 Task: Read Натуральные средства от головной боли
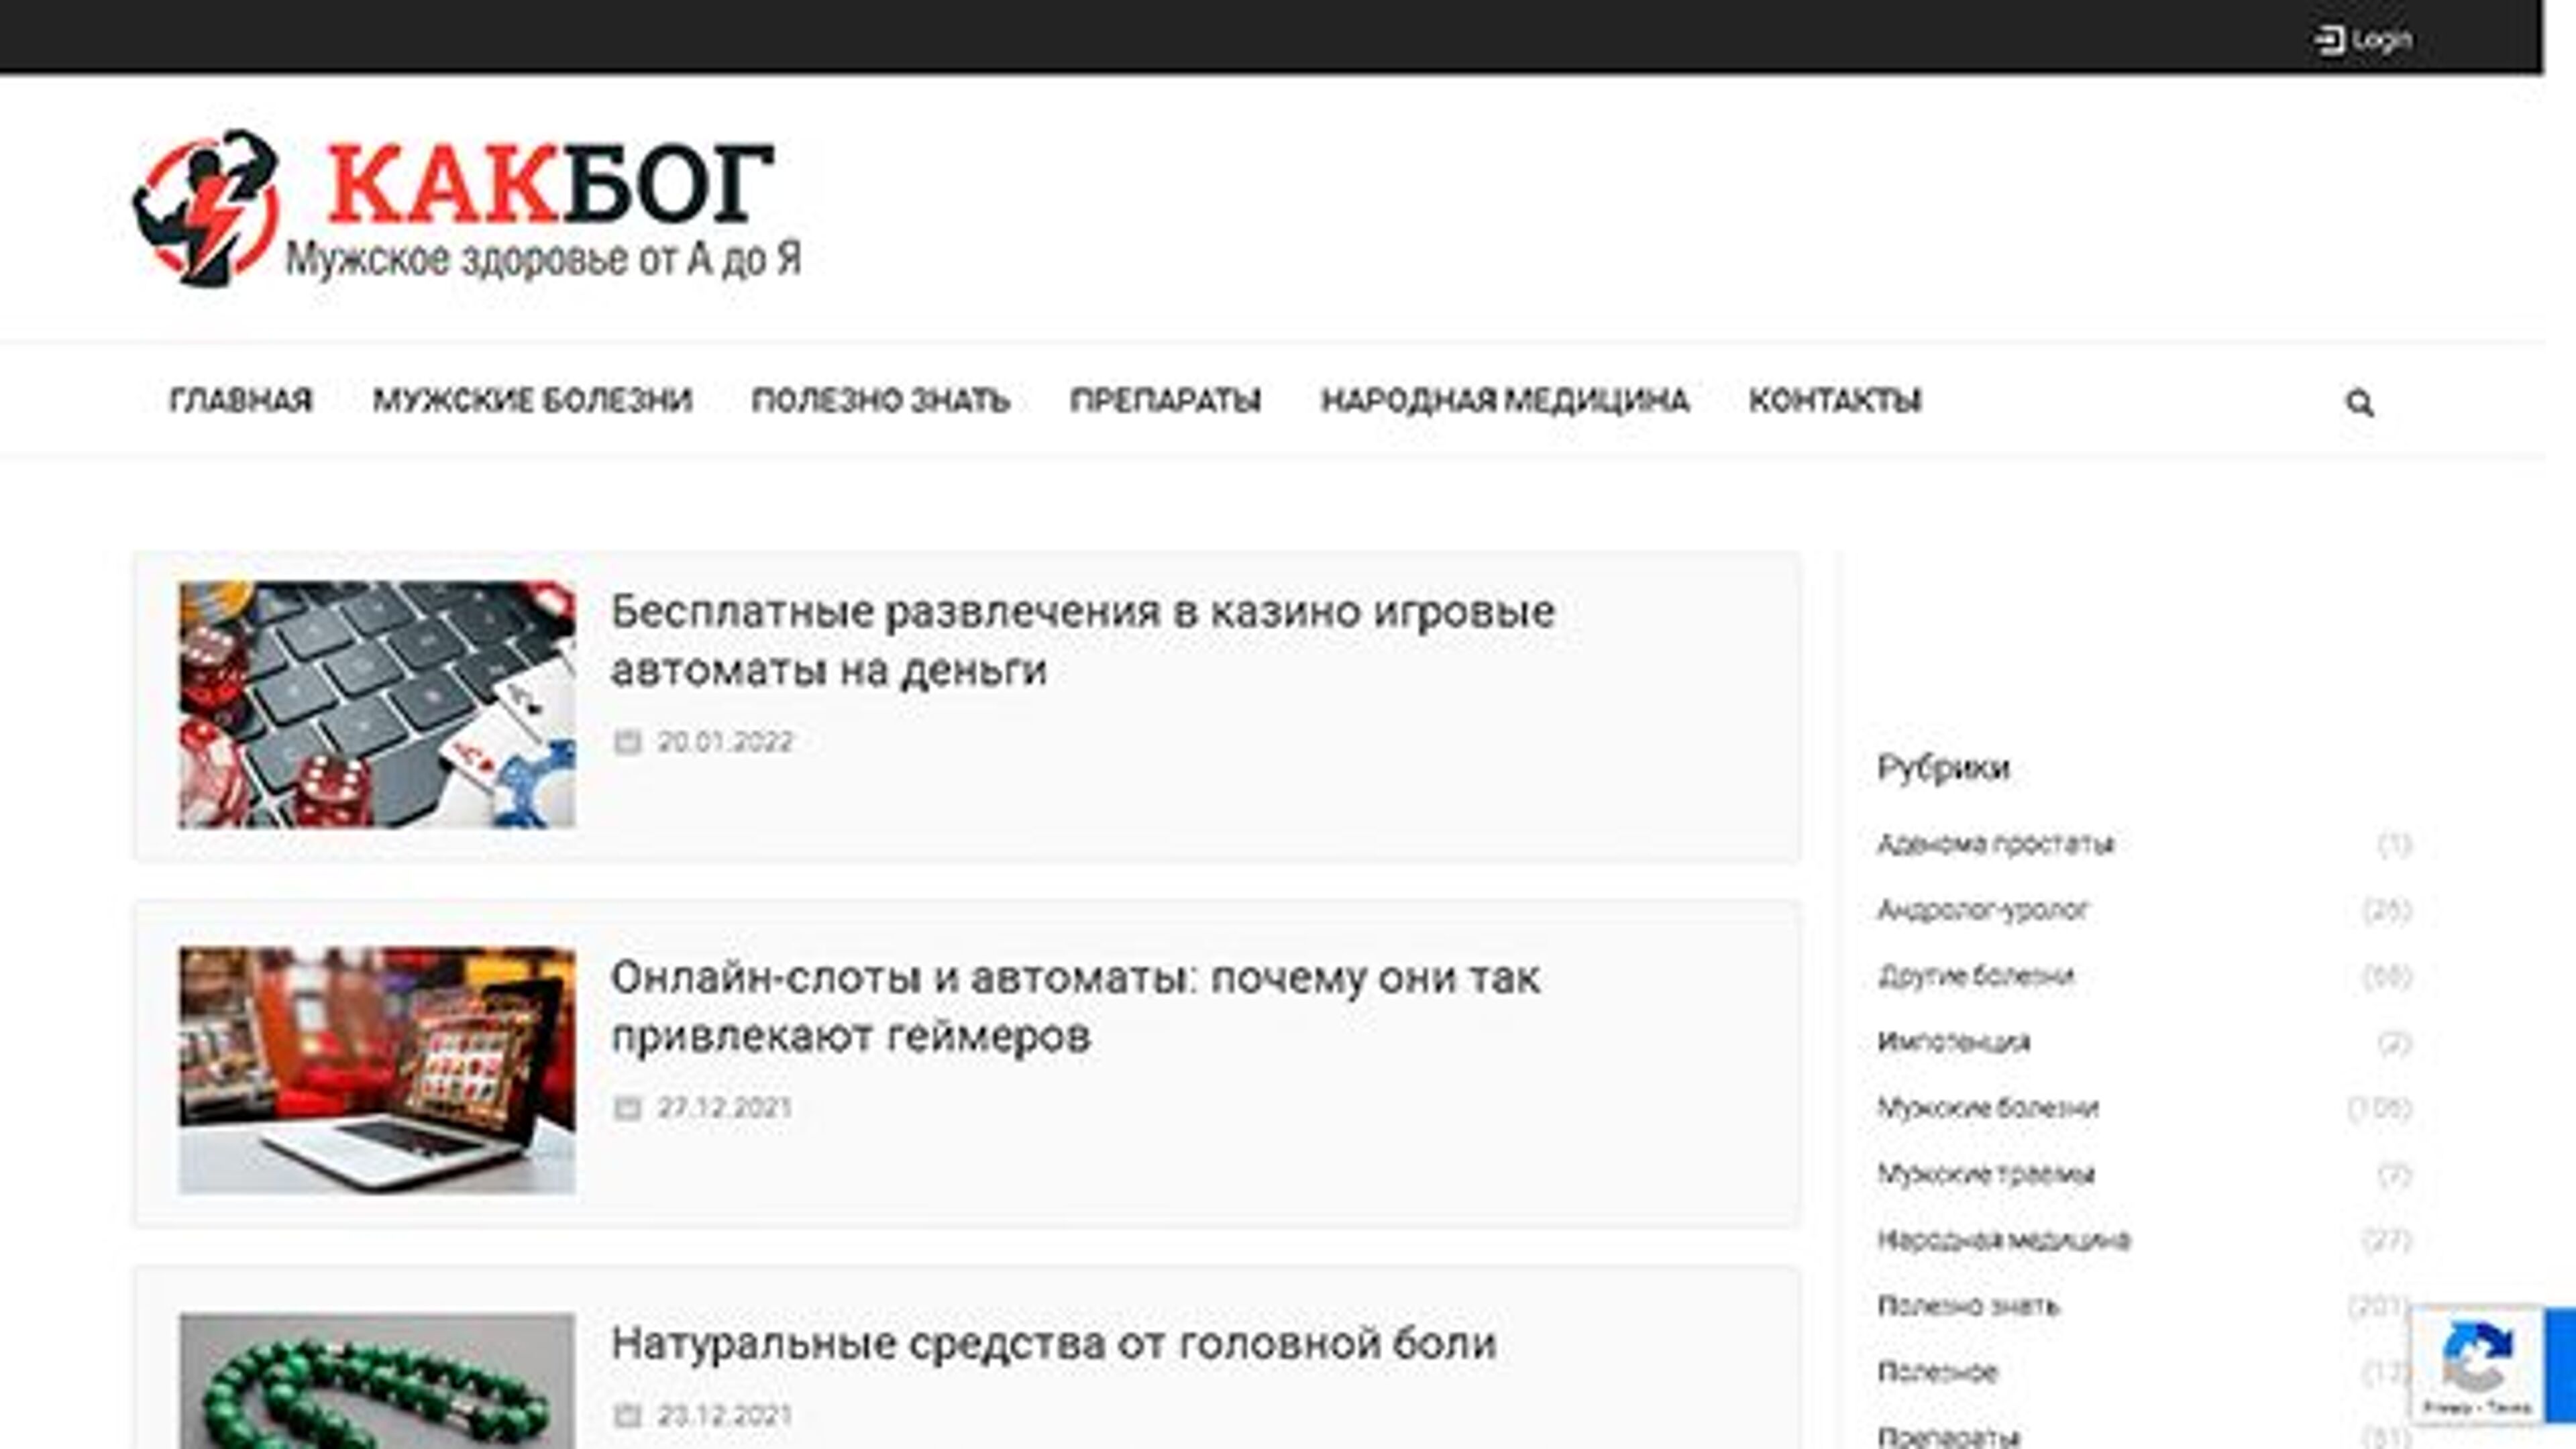click(1053, 1343)
